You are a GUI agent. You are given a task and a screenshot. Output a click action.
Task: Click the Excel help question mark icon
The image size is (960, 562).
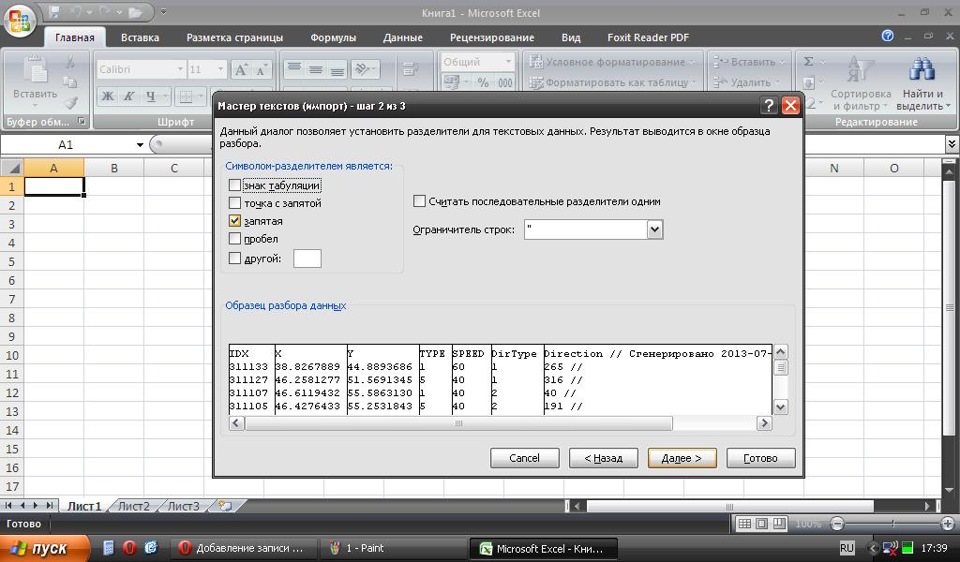tap(888, 36)
